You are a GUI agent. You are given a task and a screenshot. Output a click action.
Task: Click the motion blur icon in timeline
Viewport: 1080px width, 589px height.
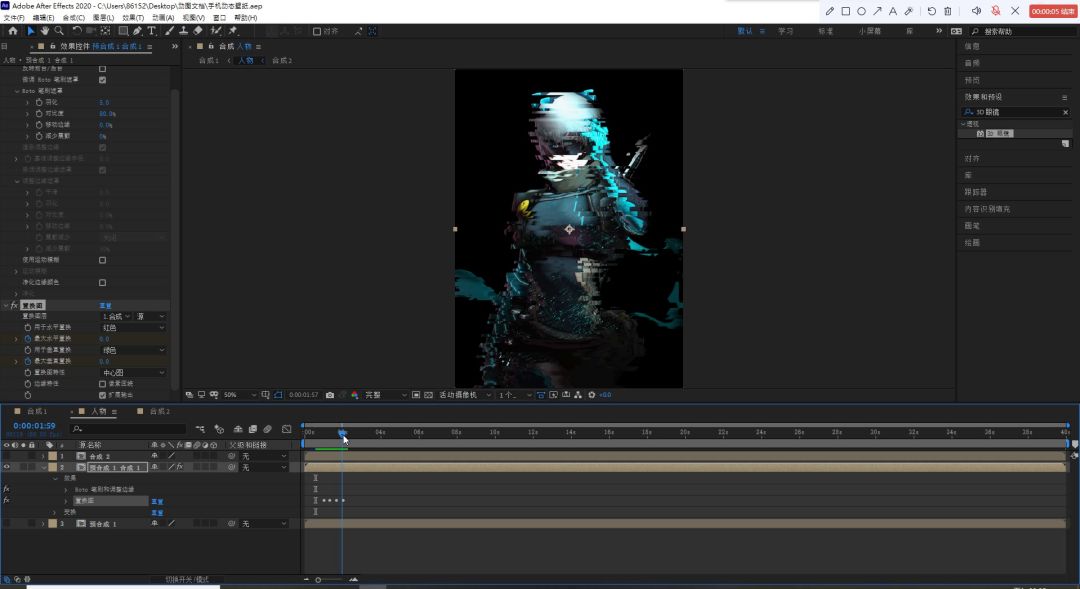[x=267, y=429]
